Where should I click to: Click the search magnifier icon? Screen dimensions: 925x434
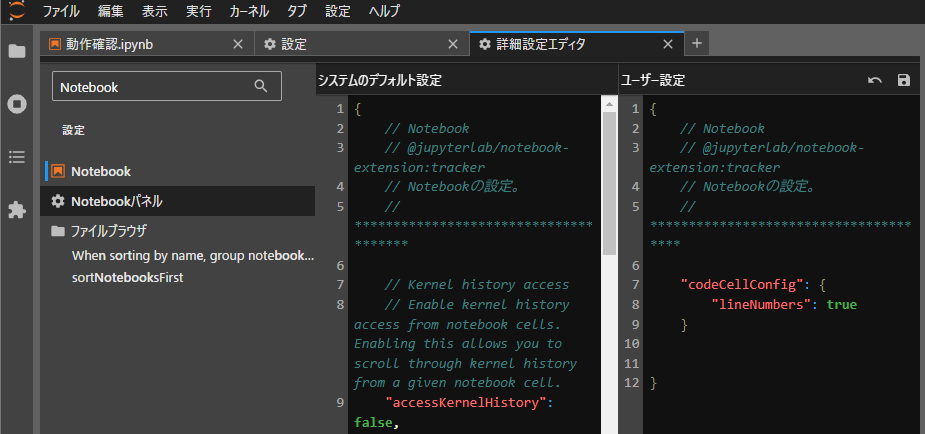[x=261, y=87]
